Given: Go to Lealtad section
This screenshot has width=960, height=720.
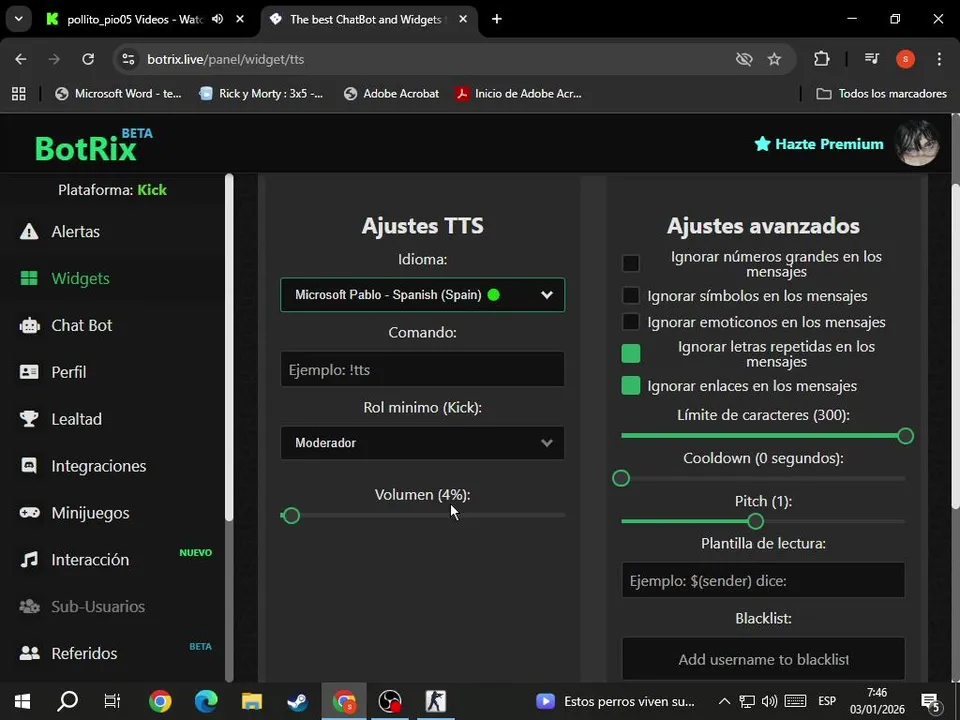Looking at the screenshot, I should tap(77, 419).
